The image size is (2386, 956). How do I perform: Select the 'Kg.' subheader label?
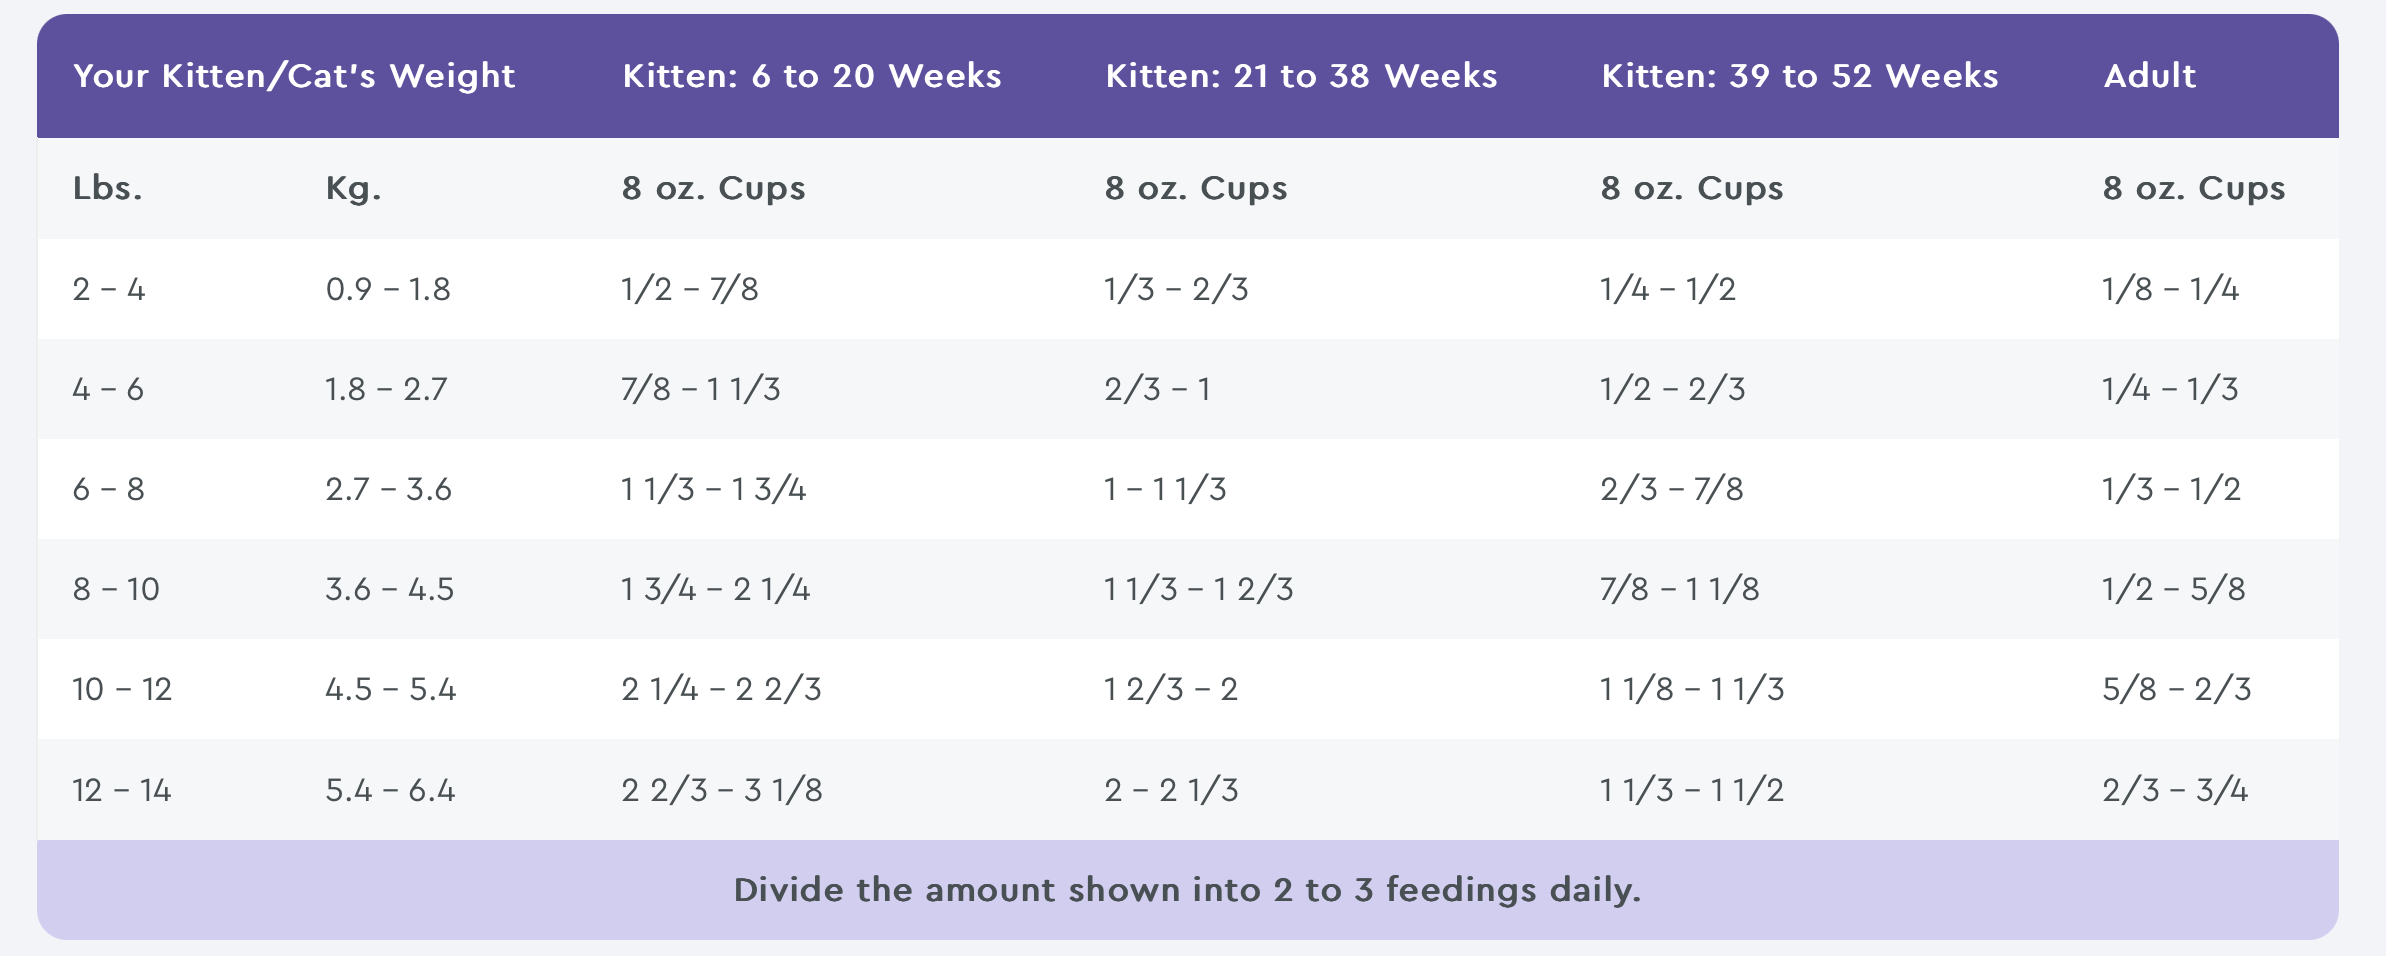pos(353,188)
